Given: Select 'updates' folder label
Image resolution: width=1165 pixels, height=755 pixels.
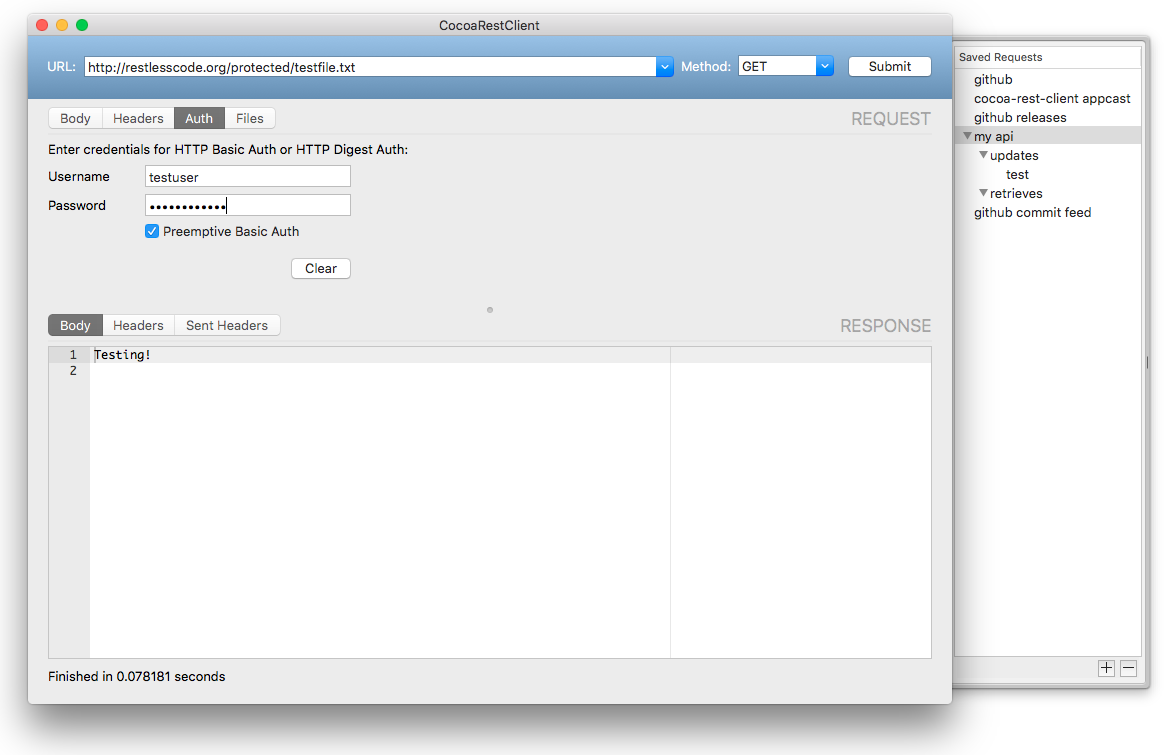Looking at the screenshot, I should click(x=1014, y=155).
